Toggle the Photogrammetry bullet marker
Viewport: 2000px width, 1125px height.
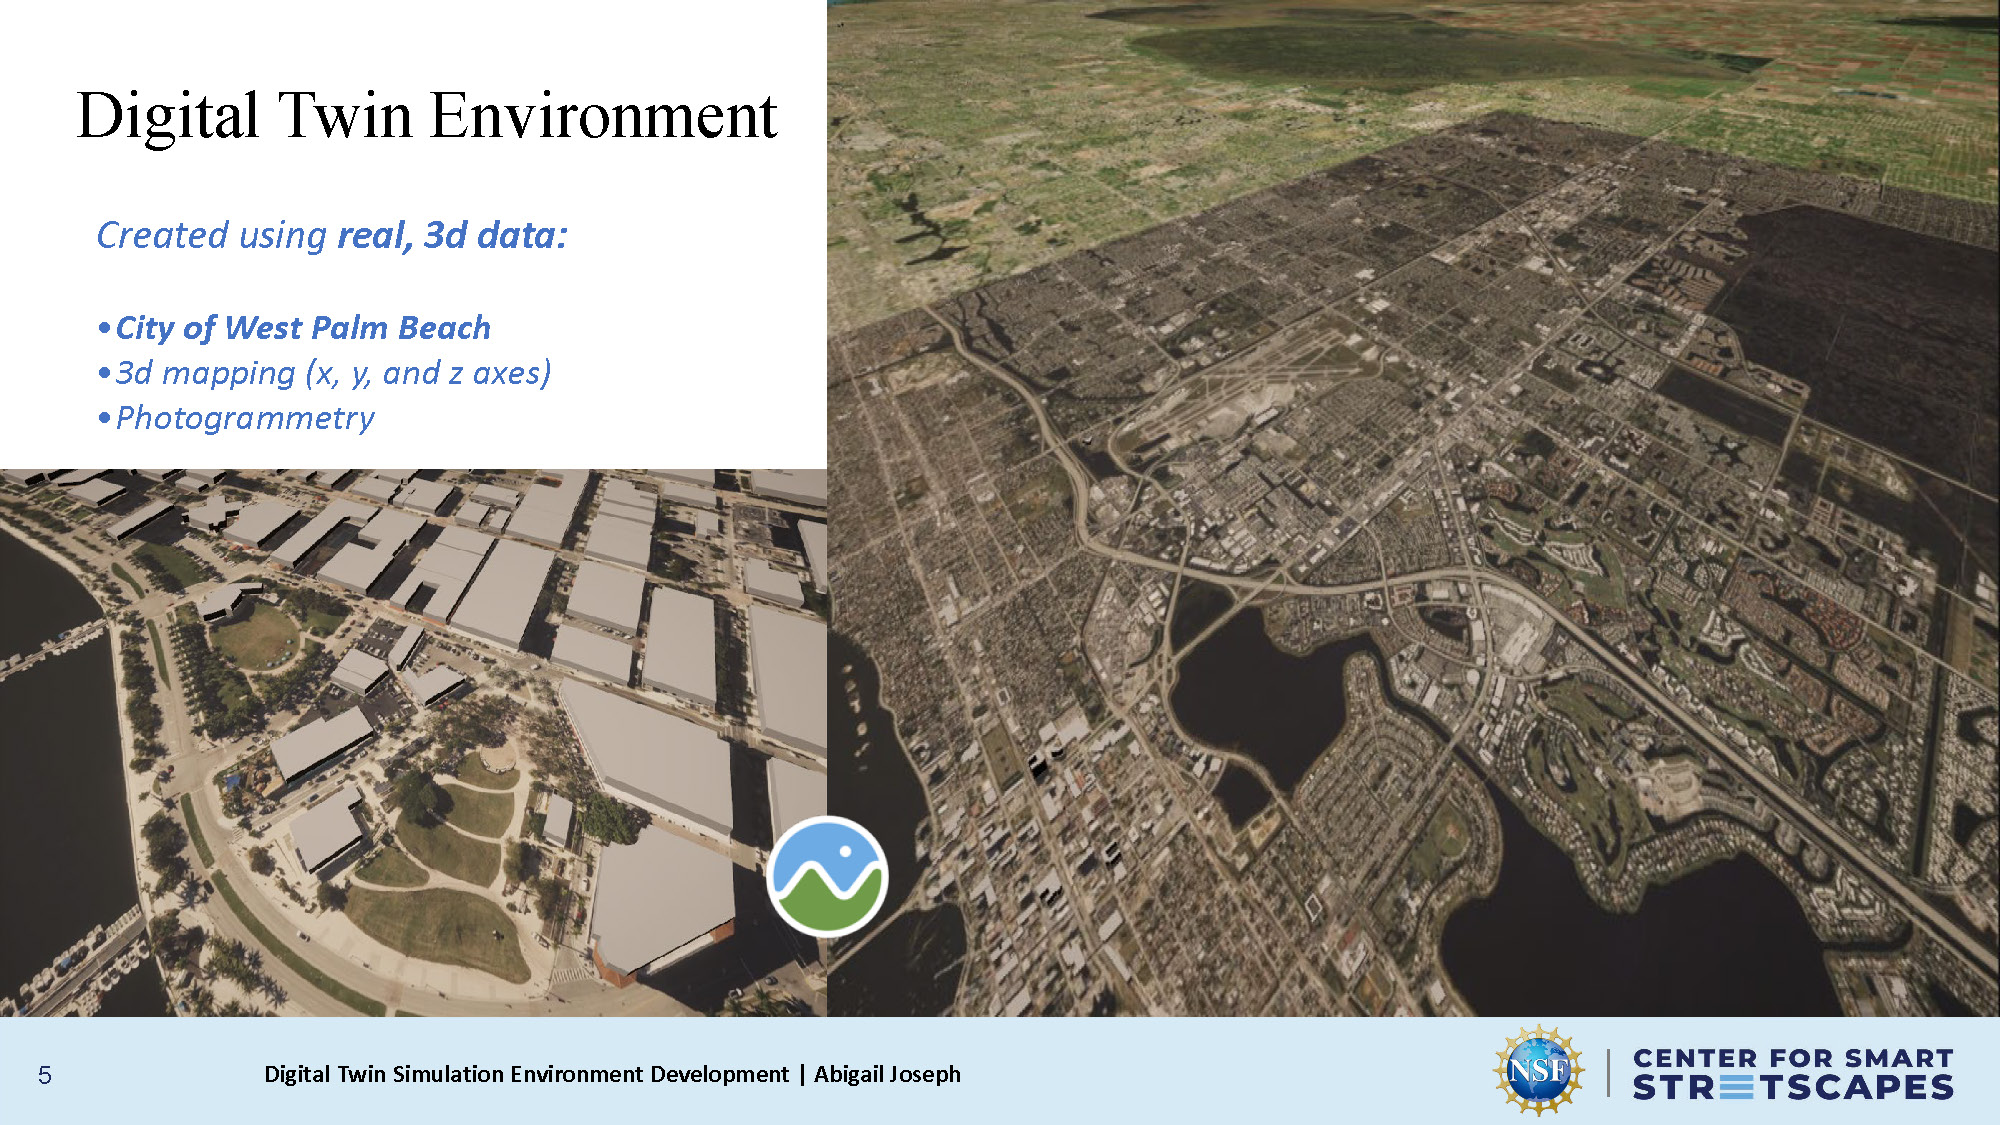tap(104, 419)
